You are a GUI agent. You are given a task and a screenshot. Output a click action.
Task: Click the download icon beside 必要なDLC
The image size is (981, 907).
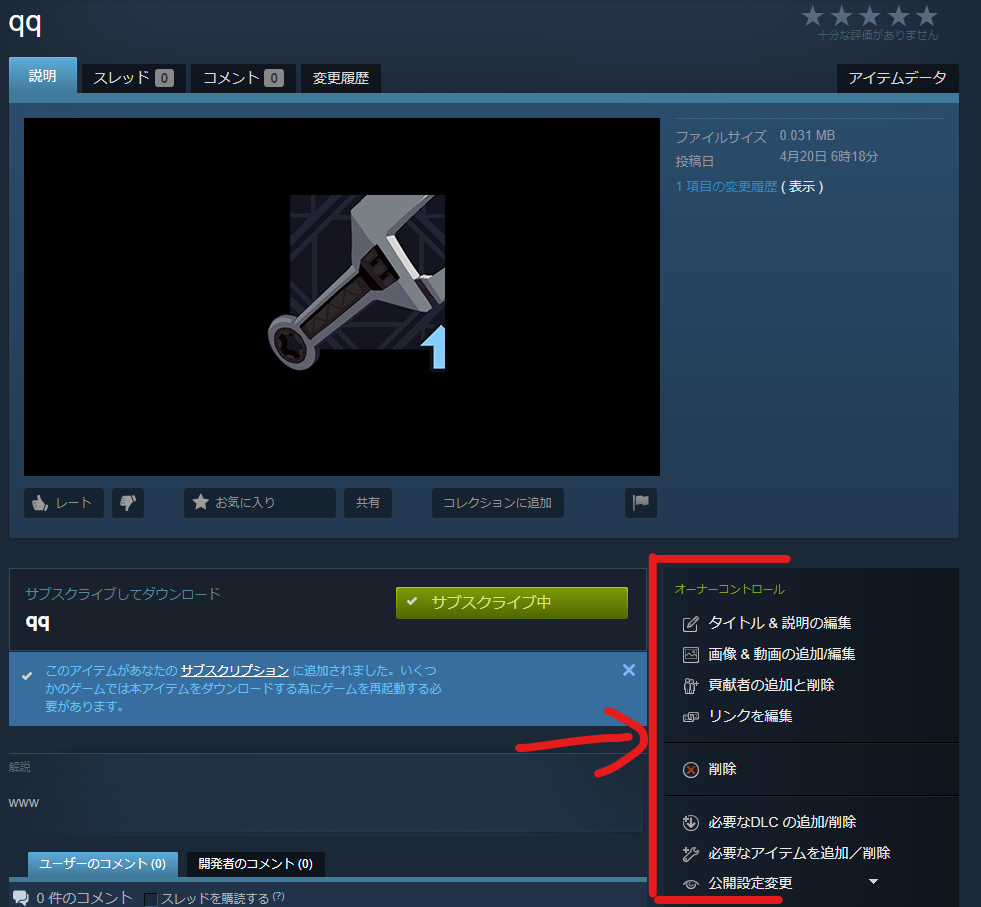point(690,823)
